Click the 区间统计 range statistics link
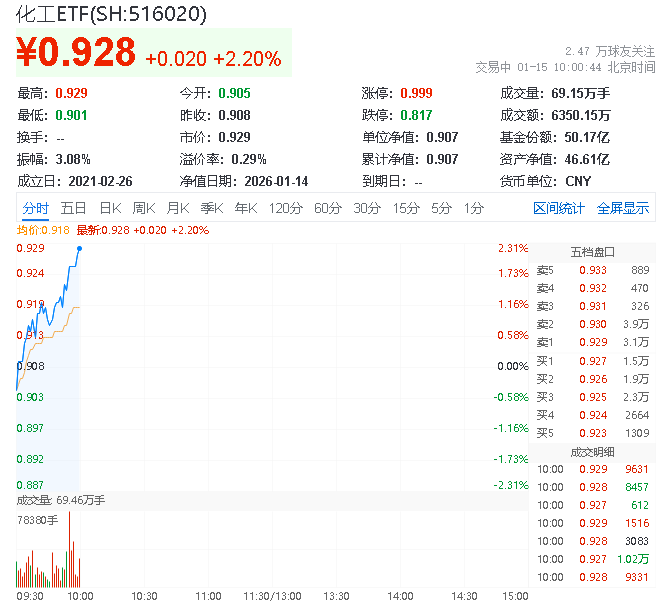This screenshot has height=615, width=656. pyautogui.click(x=559, y=208)
